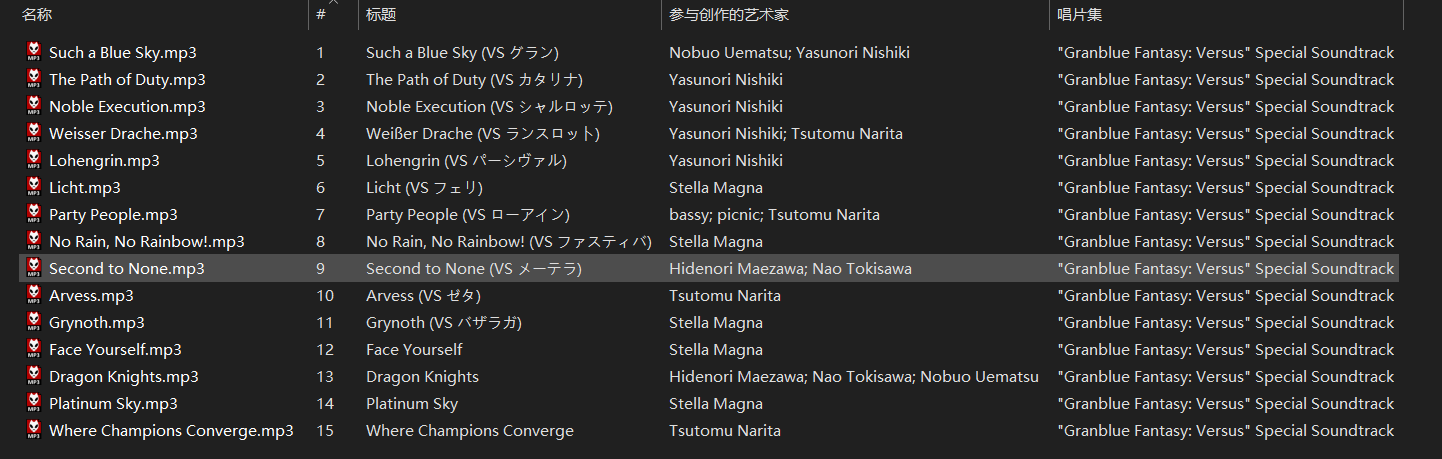Click the 唱片集 column header

point(1226,15)
